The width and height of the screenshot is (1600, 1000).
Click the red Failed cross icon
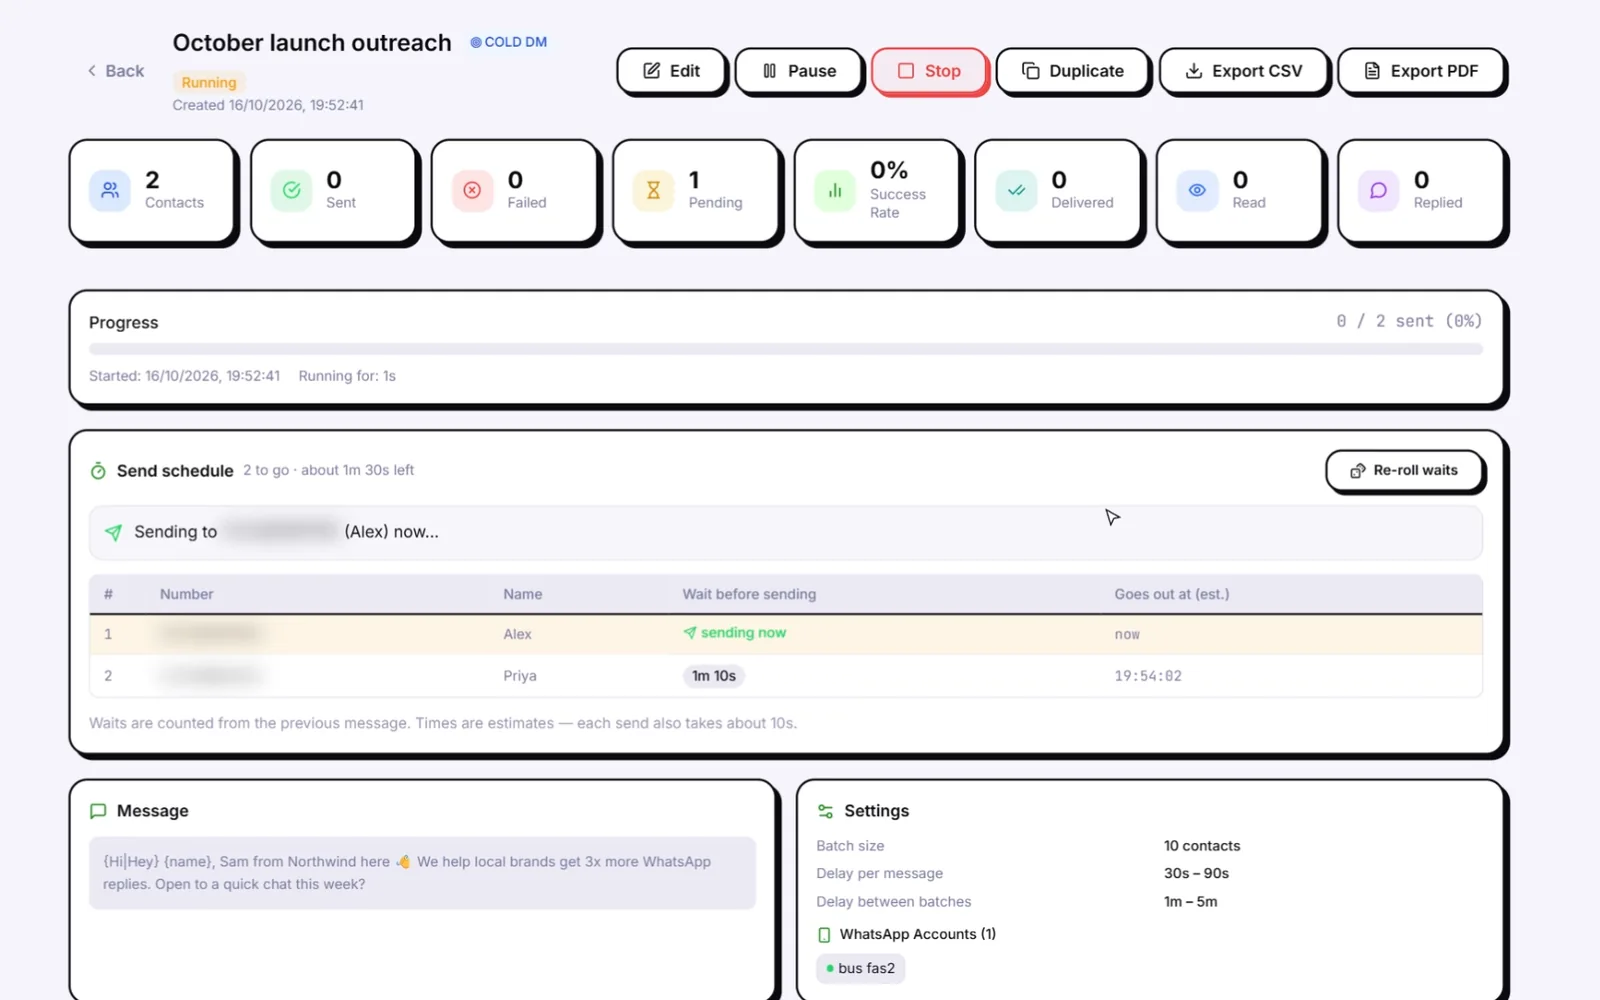(472, 190)
